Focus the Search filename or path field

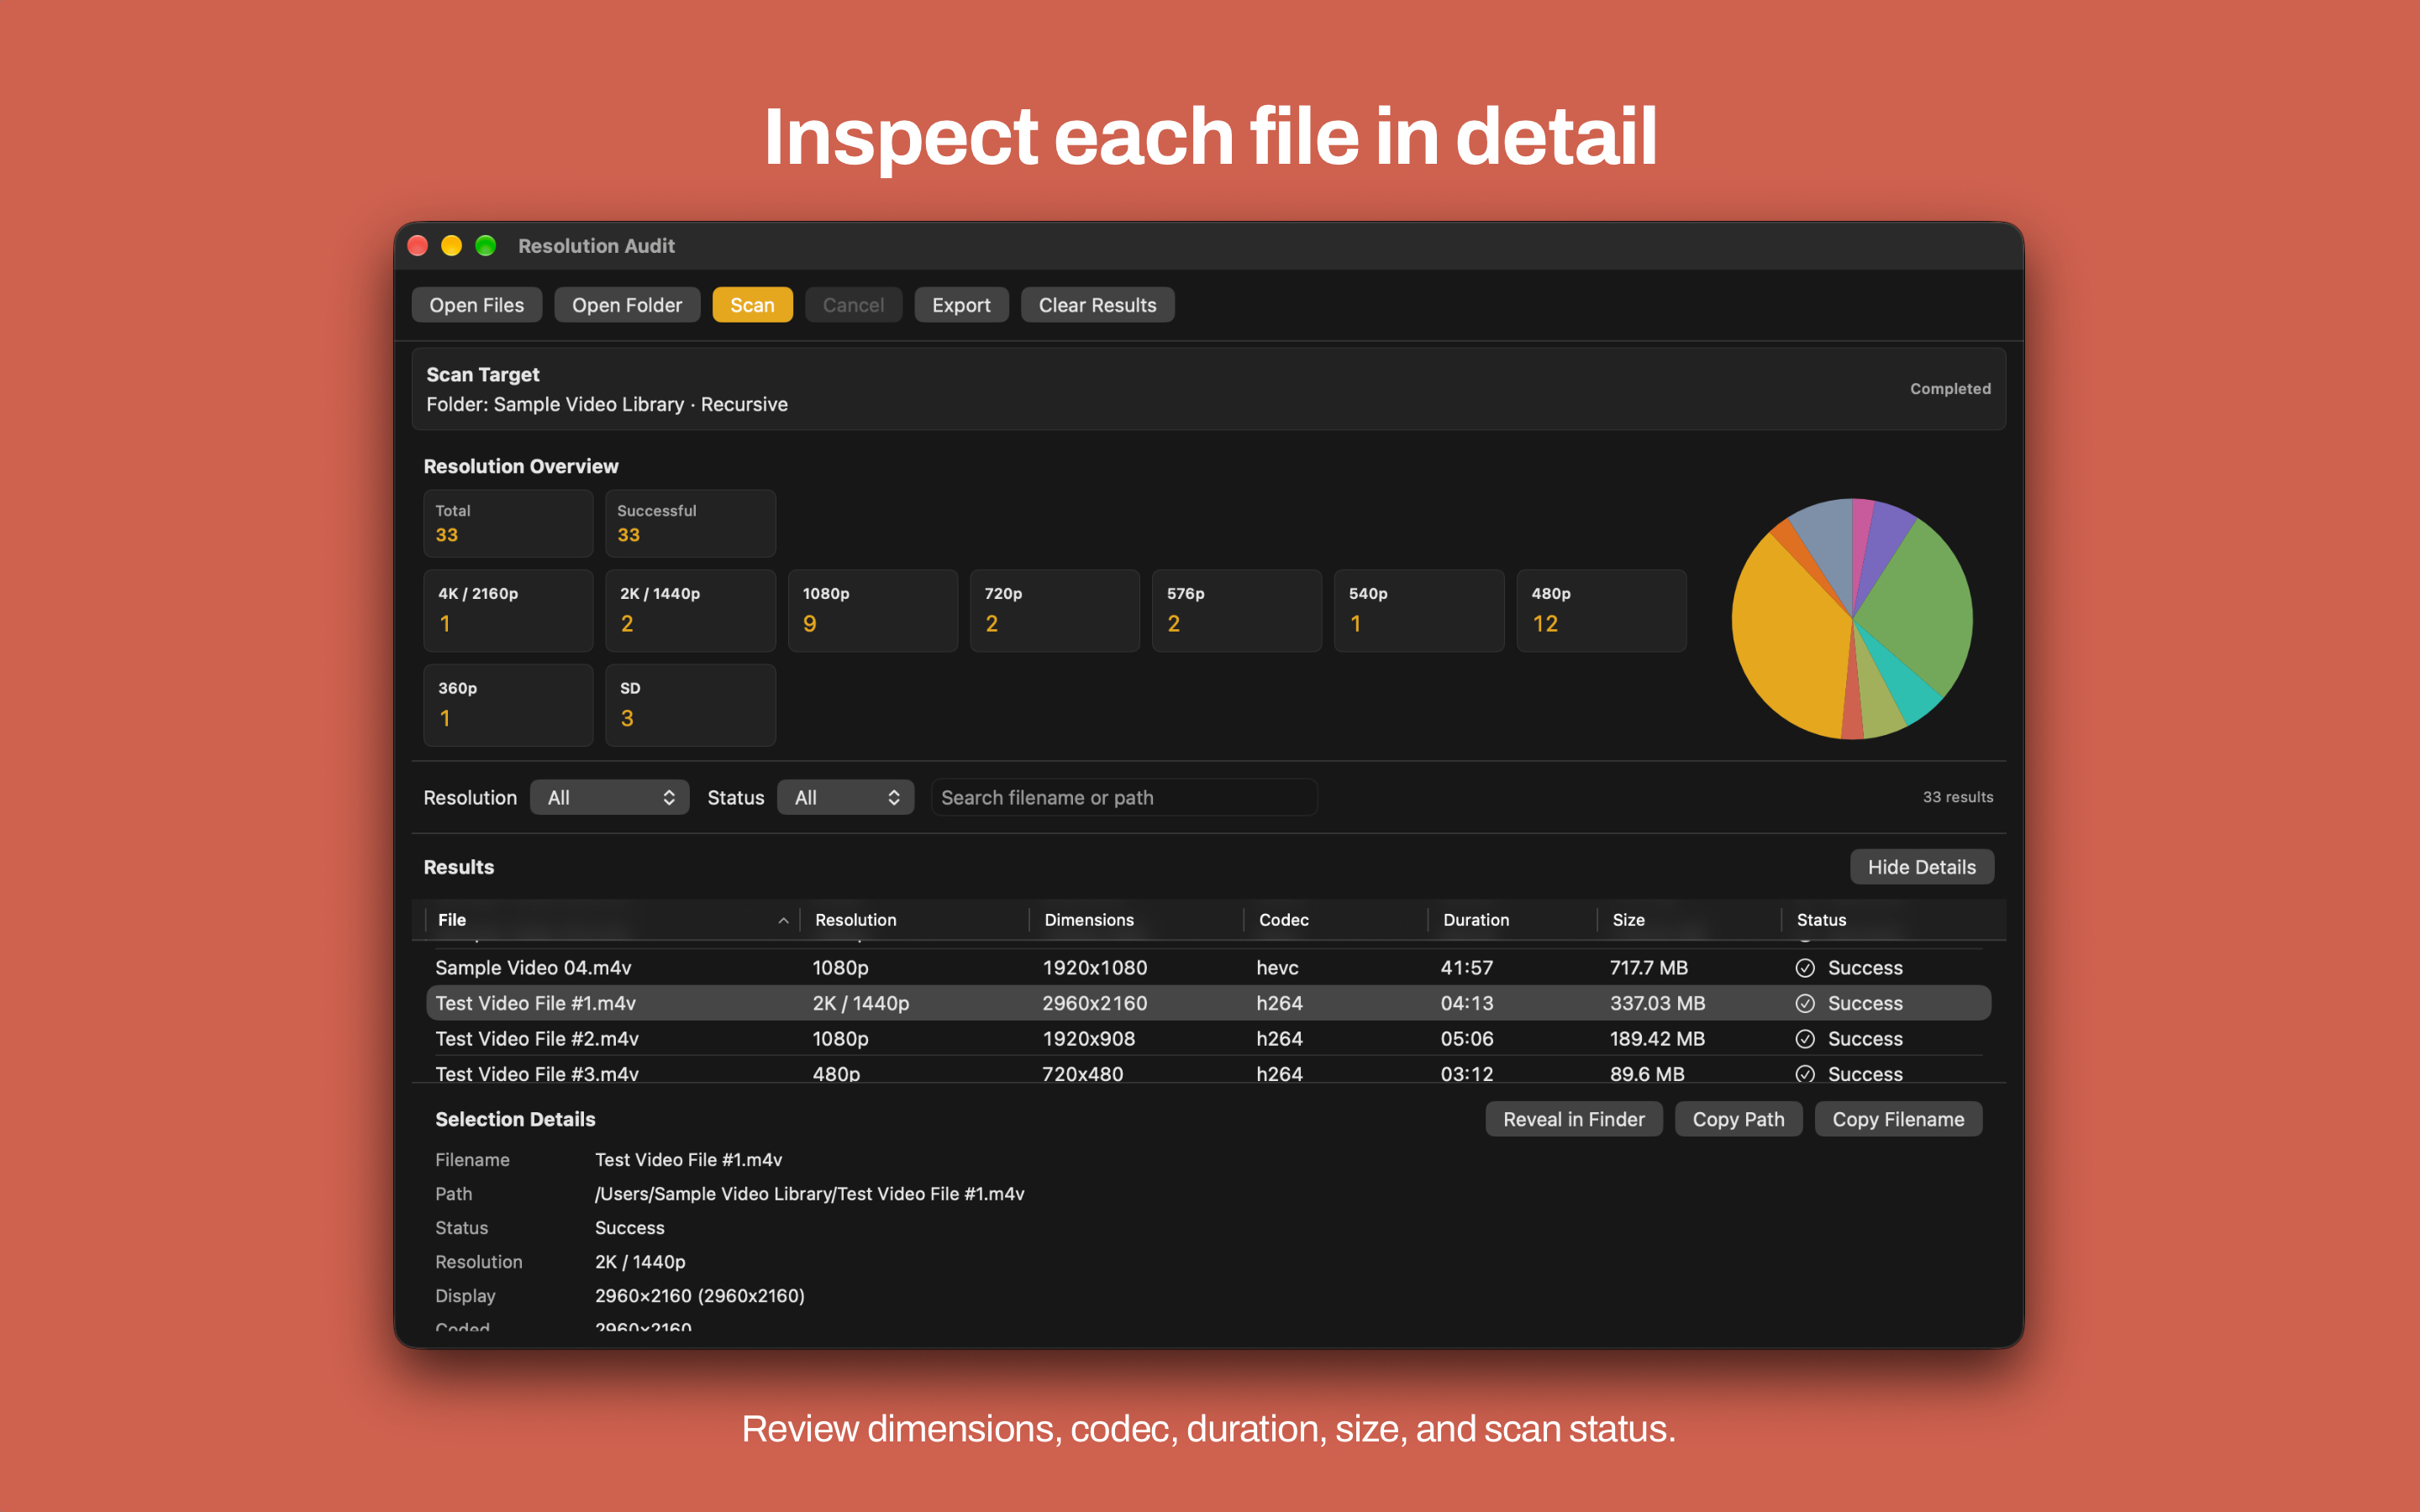coord(1124,797)
